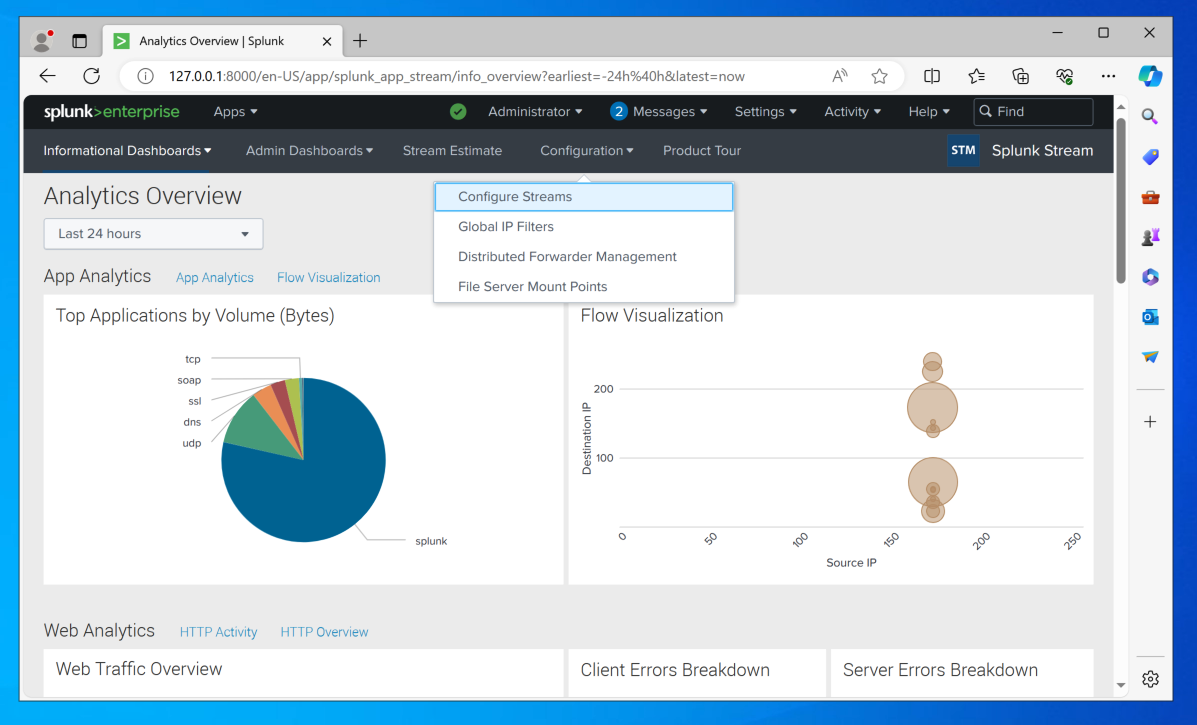Open the Administrator dropdown menu

point(535,111)
